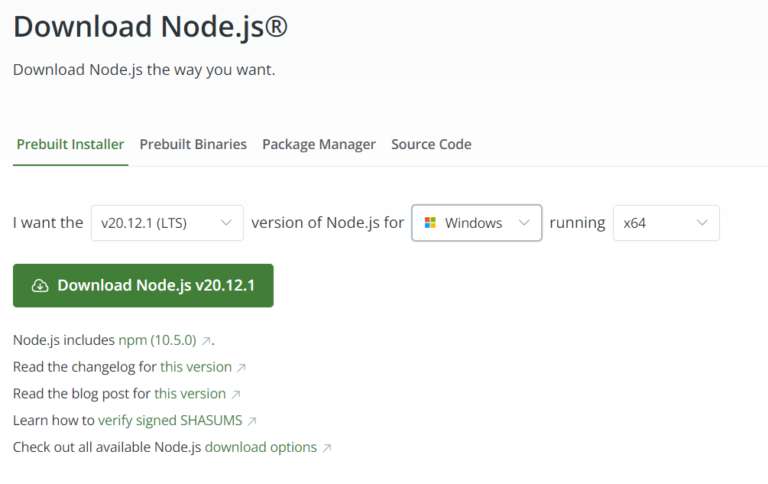The image size is (768, 484).
Task: Open the download options link
Action: (261, 447)
